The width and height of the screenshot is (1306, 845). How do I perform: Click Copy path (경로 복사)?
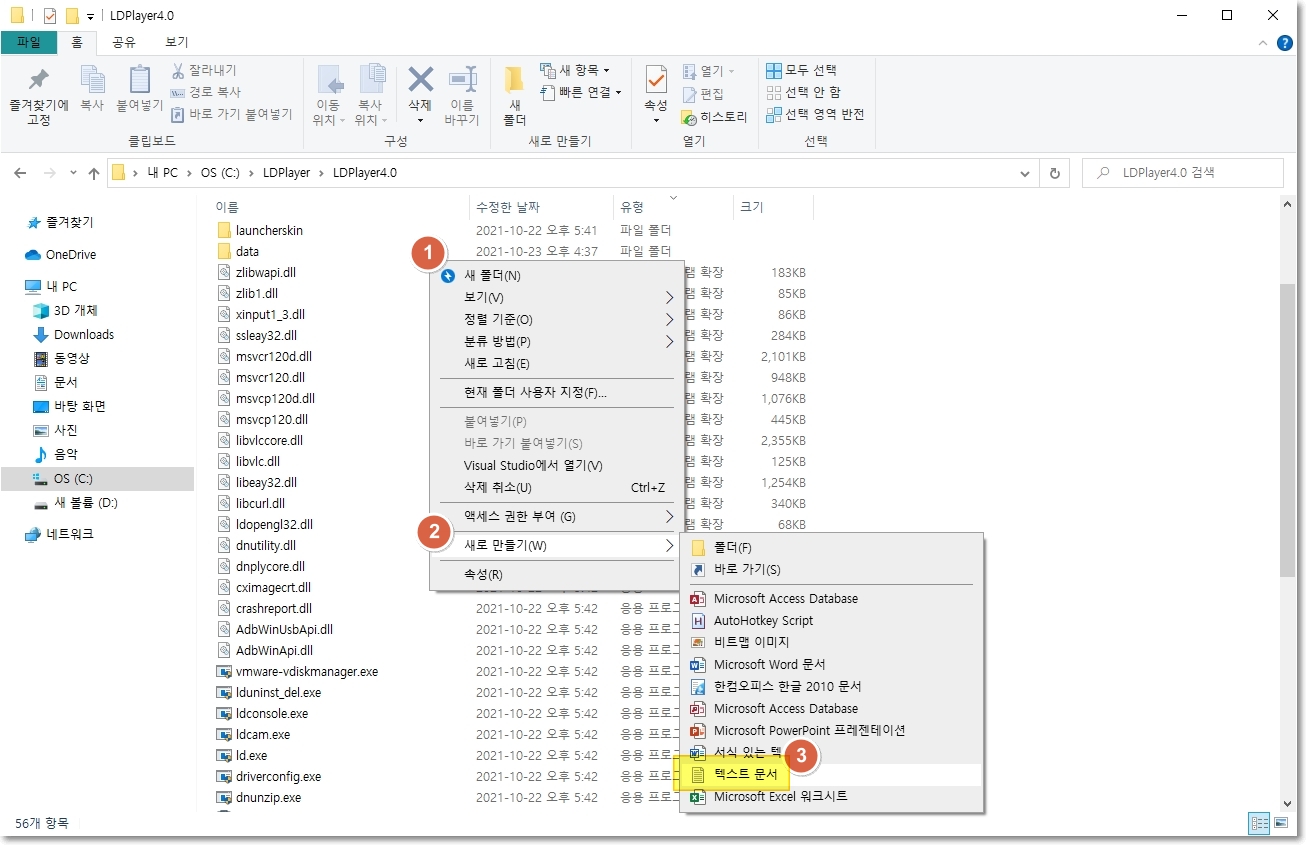(206, 92)
